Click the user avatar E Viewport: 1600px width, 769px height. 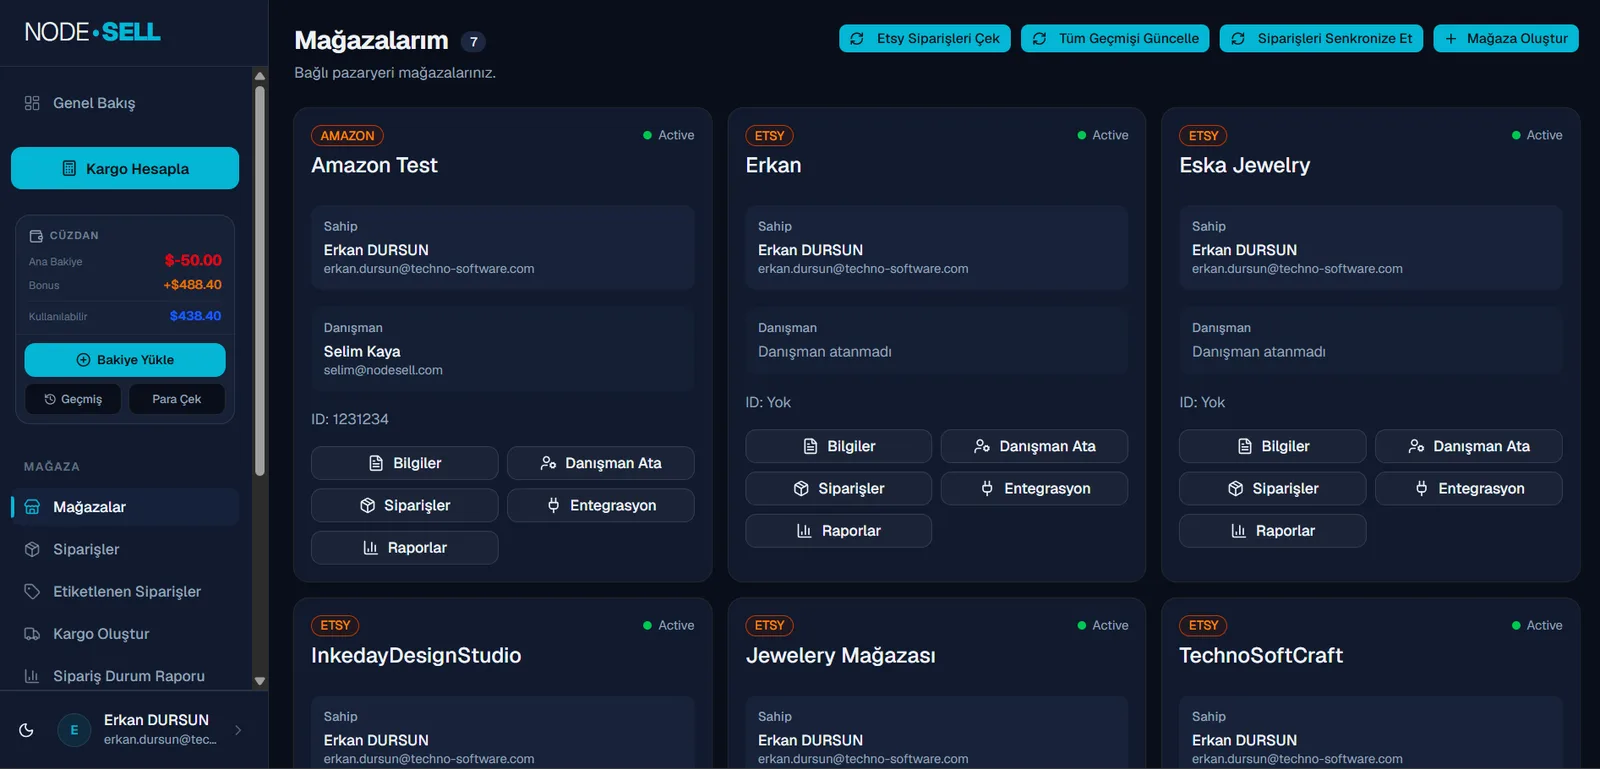point(74,730)
